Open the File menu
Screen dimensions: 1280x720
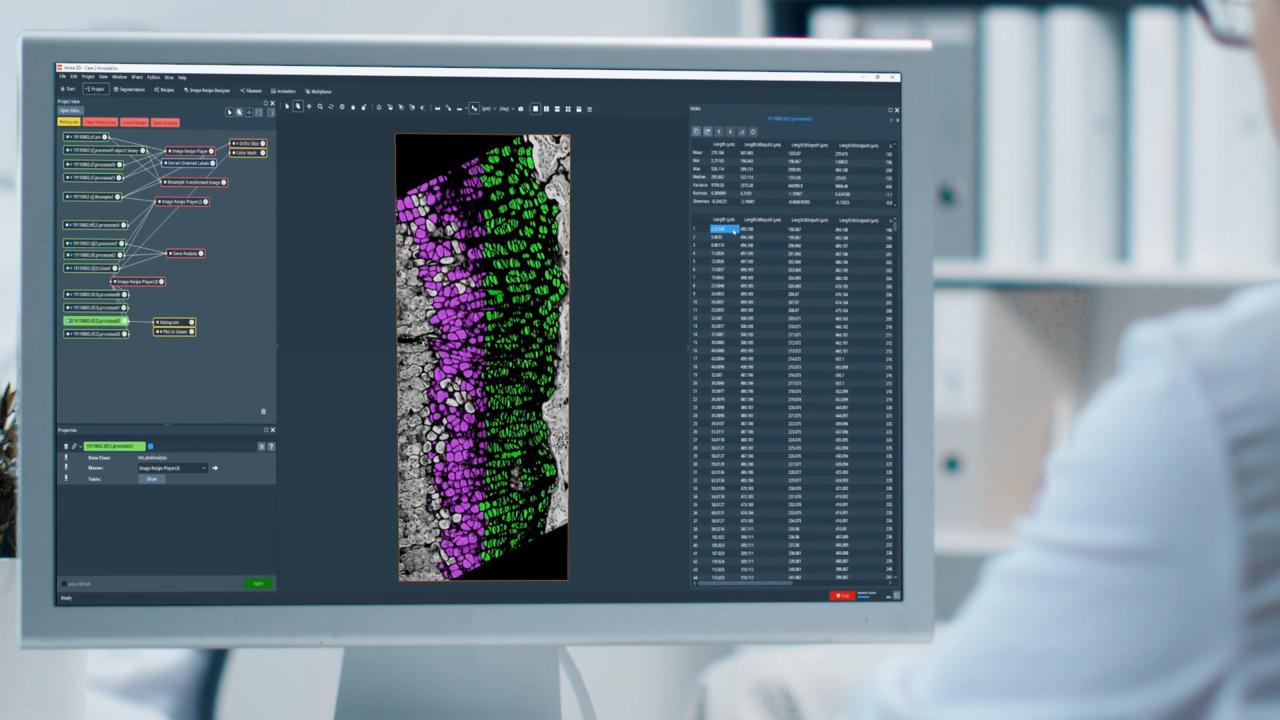tap(62, 77)
